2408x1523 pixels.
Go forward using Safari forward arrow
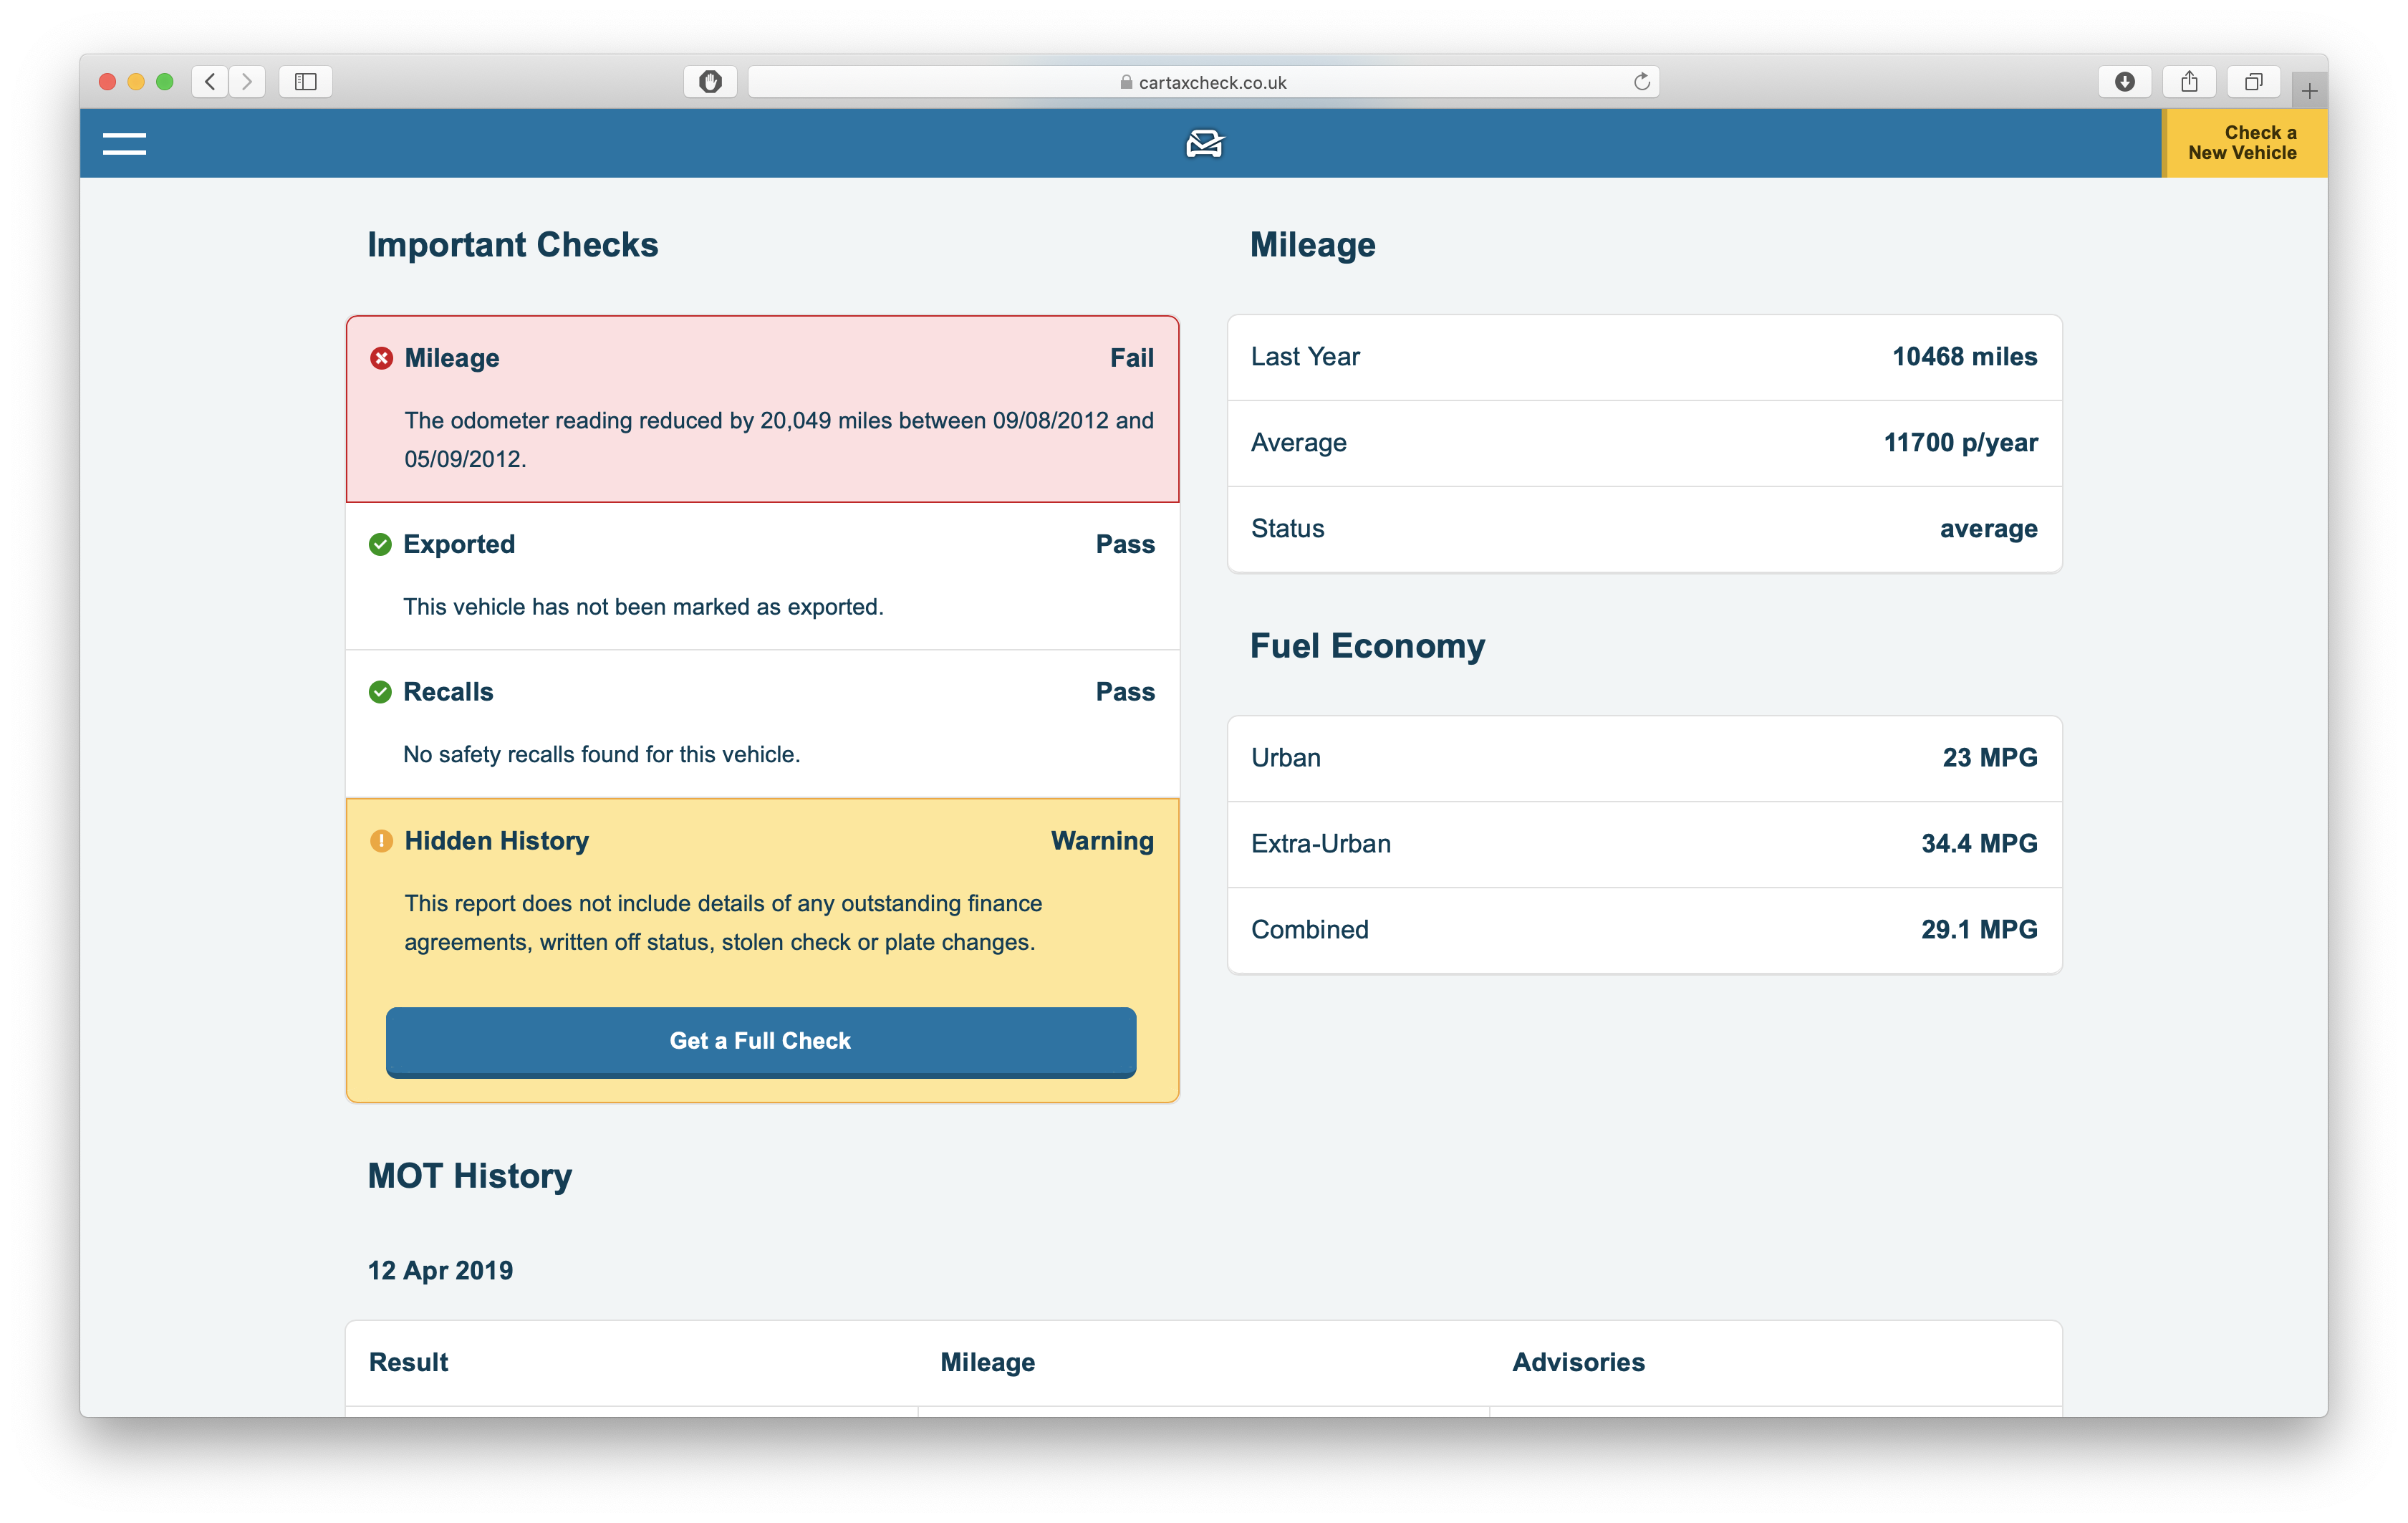pos(247,82)
